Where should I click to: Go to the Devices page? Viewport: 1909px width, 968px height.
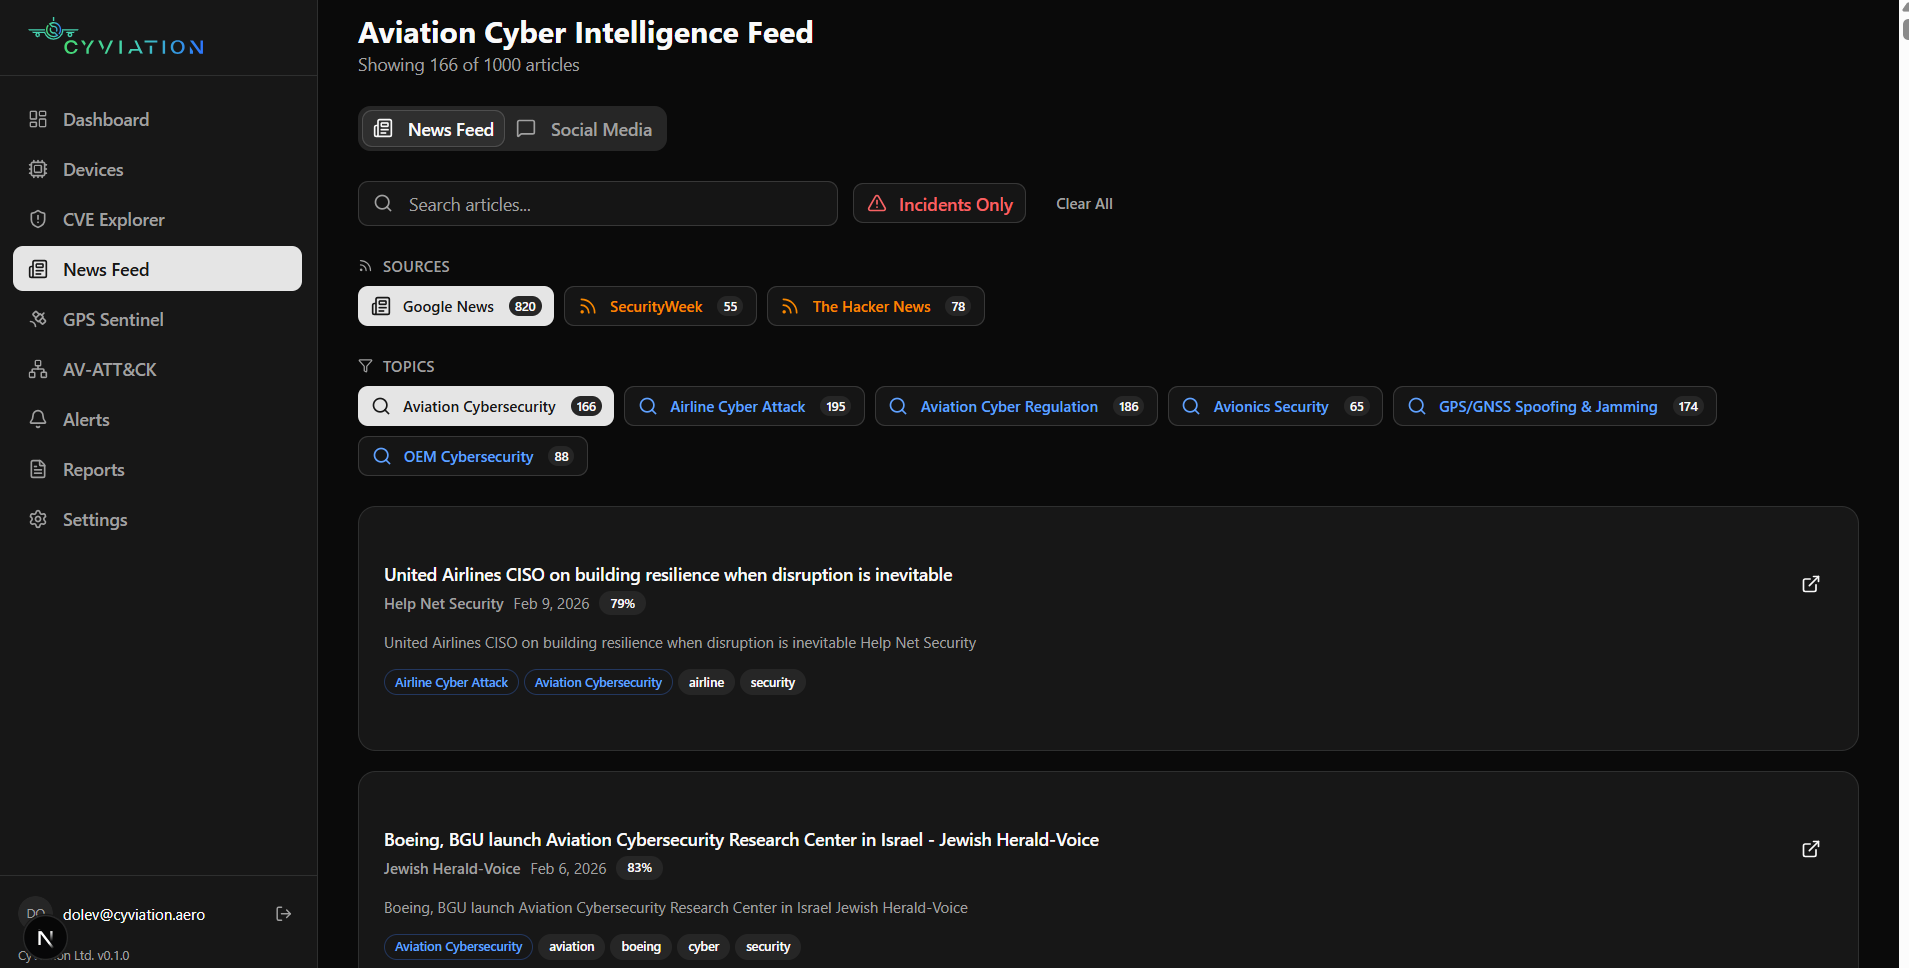click(157, 169)
